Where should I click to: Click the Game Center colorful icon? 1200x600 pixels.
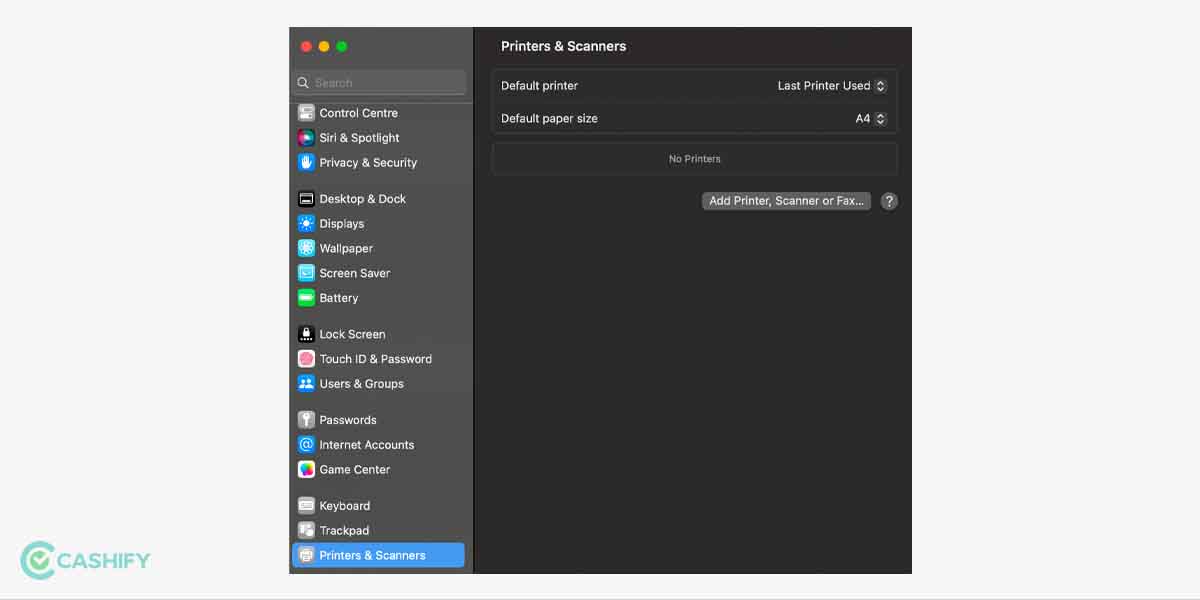pyautogui.click(x=306, y=469)
